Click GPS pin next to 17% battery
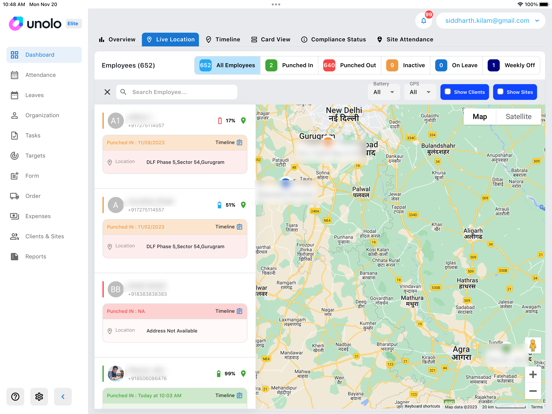Screen dimensions: 552x414 [243, 120]
